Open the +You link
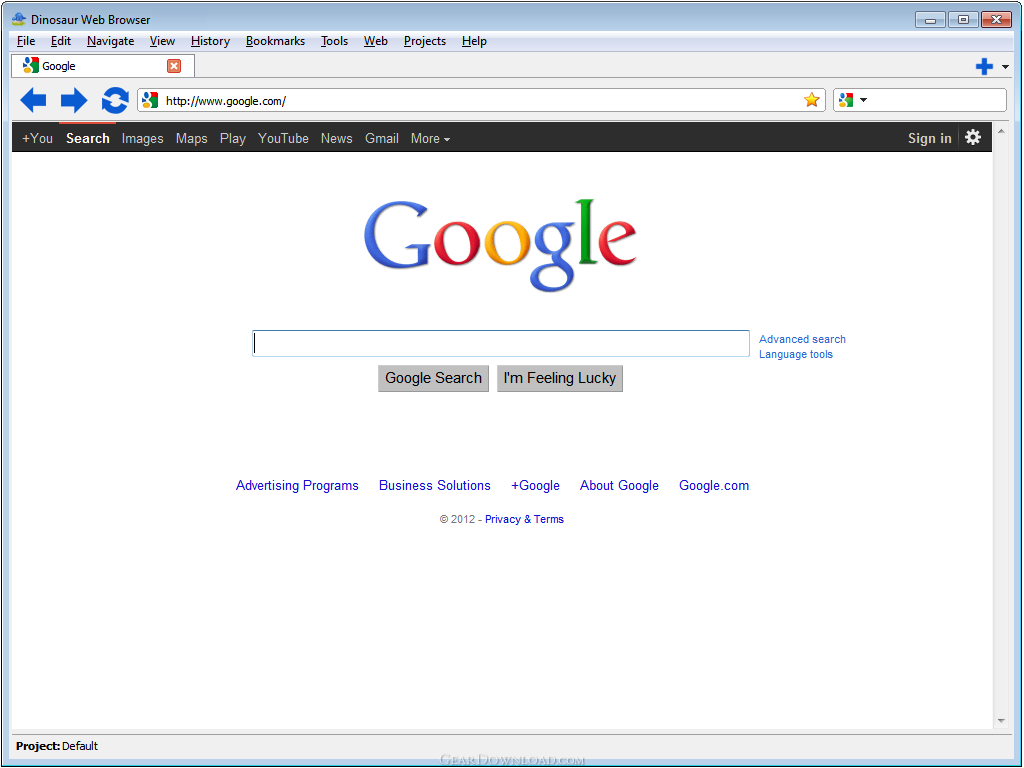 [37, 138]
